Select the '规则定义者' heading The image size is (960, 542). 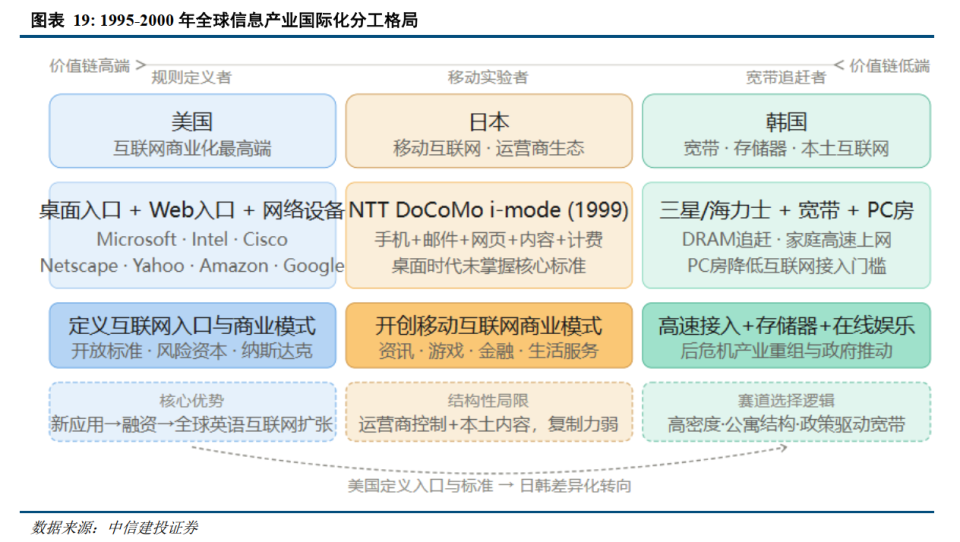coord(192,77)
